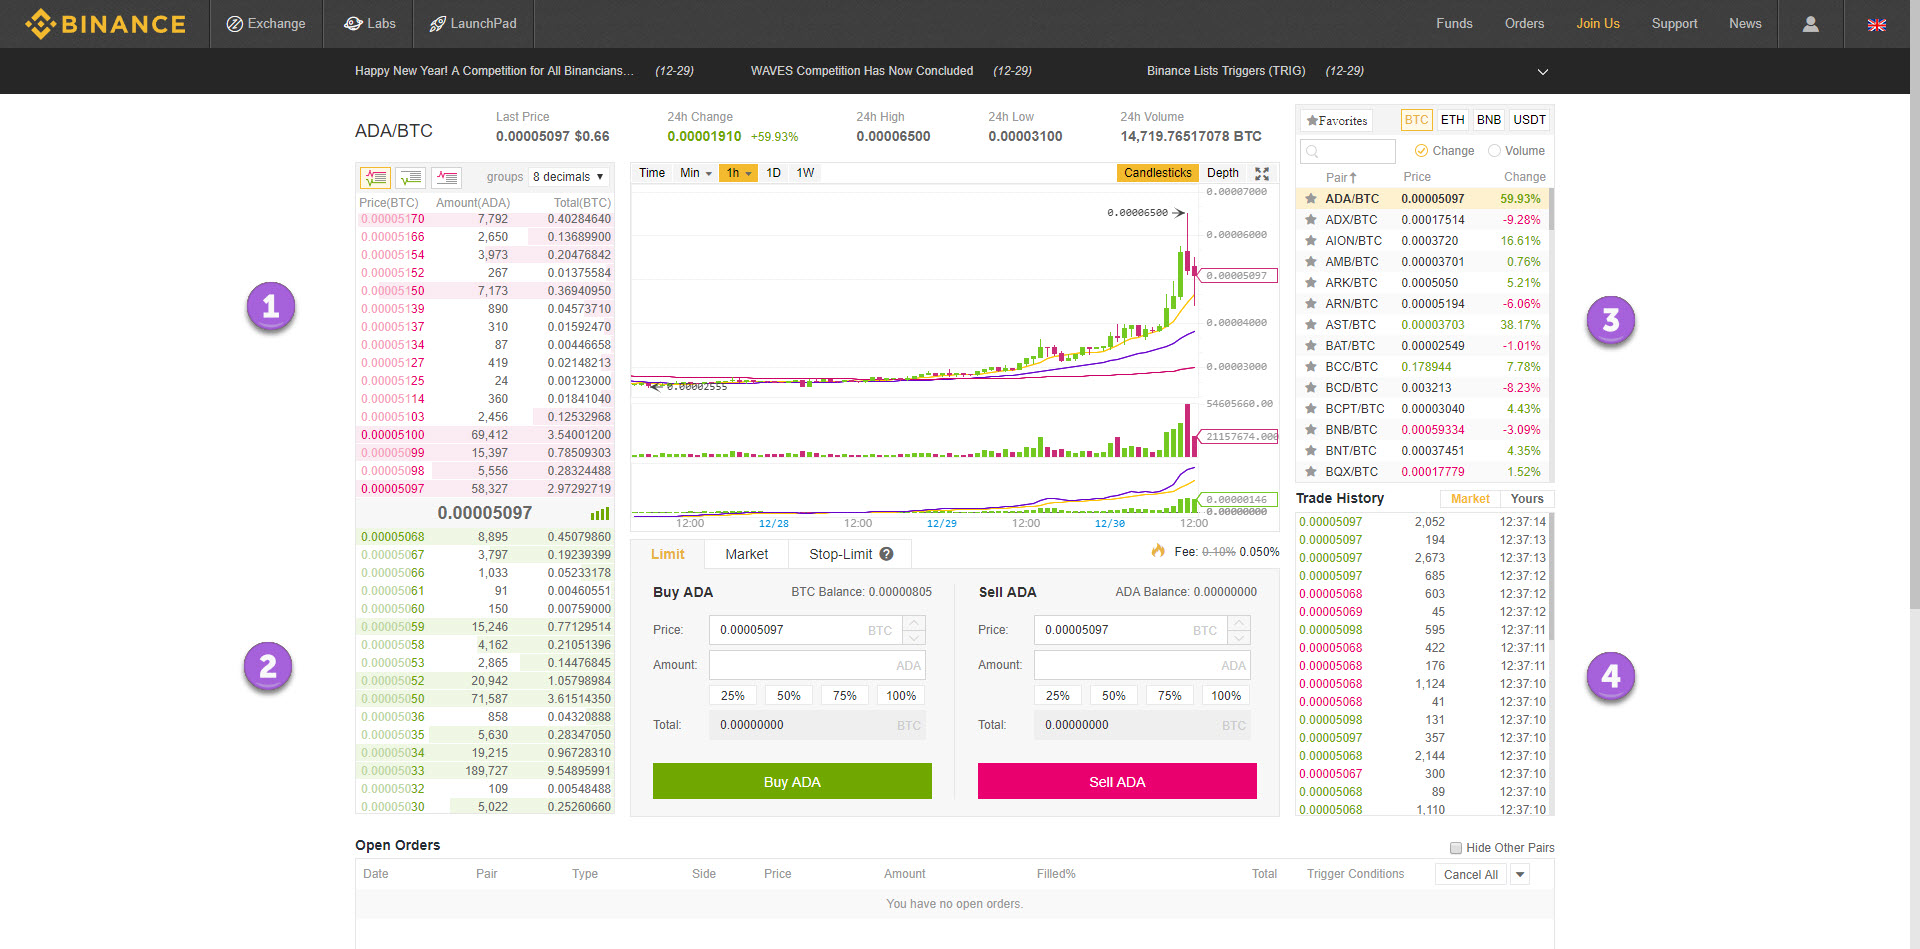Switch to the ETH market tab
1920x949 pixels.
tap(1452, 120)
